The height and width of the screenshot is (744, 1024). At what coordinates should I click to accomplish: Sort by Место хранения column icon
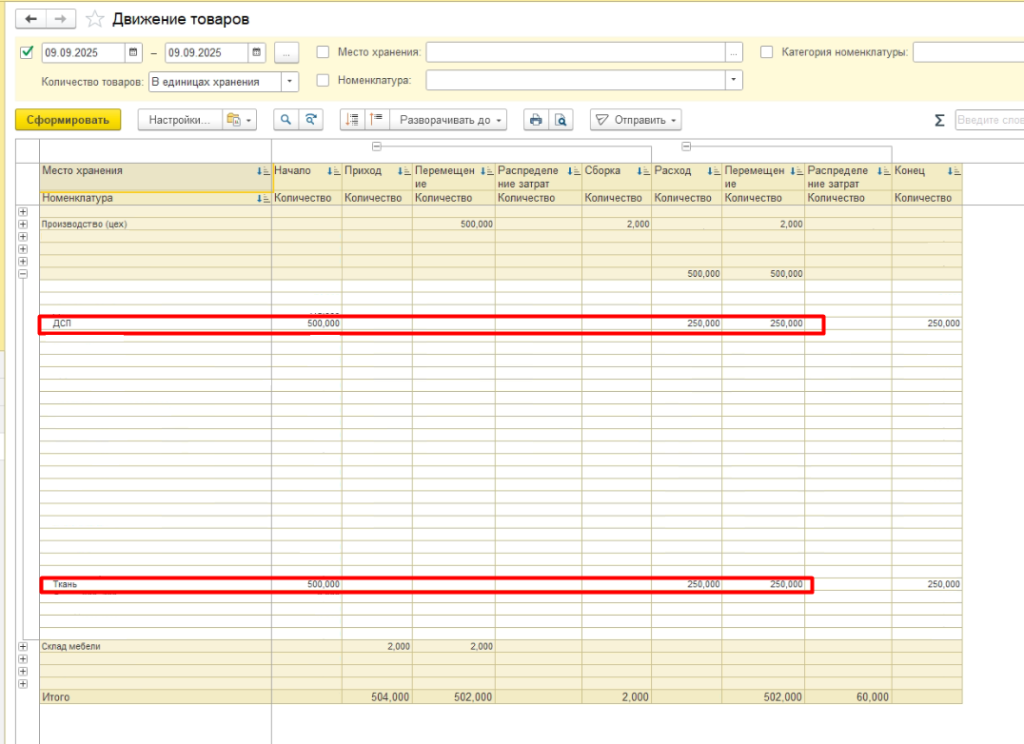tap(263, 171)
